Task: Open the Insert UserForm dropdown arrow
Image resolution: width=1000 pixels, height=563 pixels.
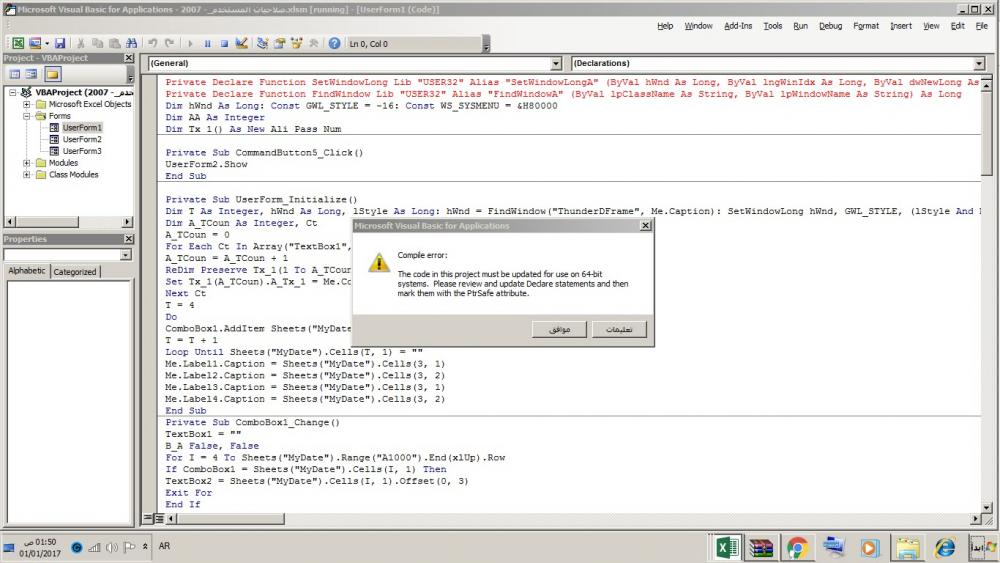Action: coord(47,43)
